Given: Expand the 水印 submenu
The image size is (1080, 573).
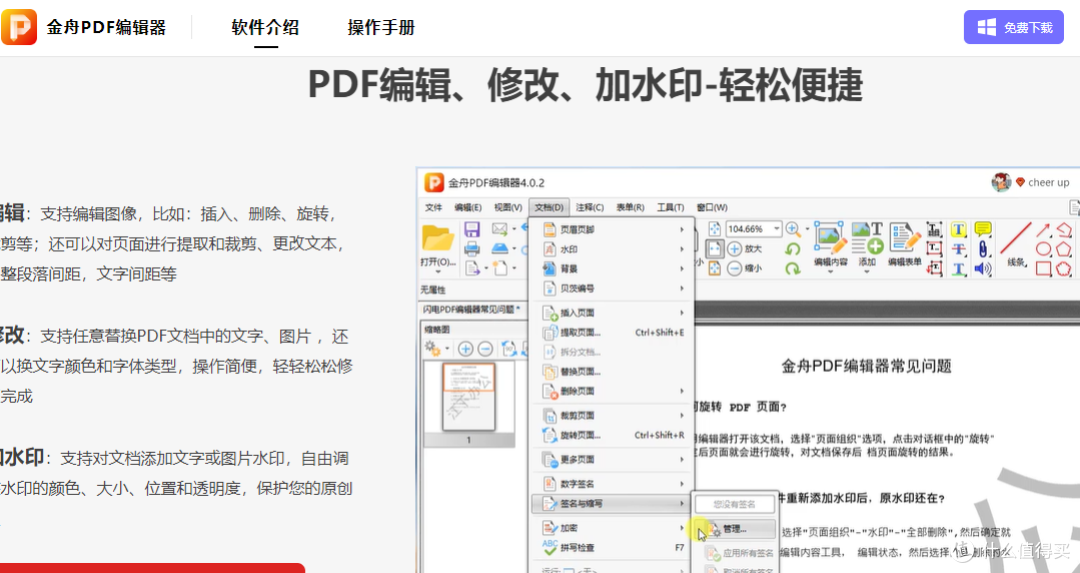Looking at the screenshot, I should pos(612,249).
